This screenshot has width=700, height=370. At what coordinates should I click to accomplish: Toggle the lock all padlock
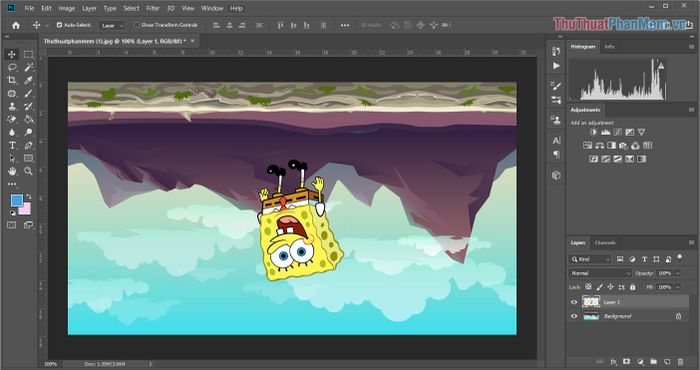point(632,287)
